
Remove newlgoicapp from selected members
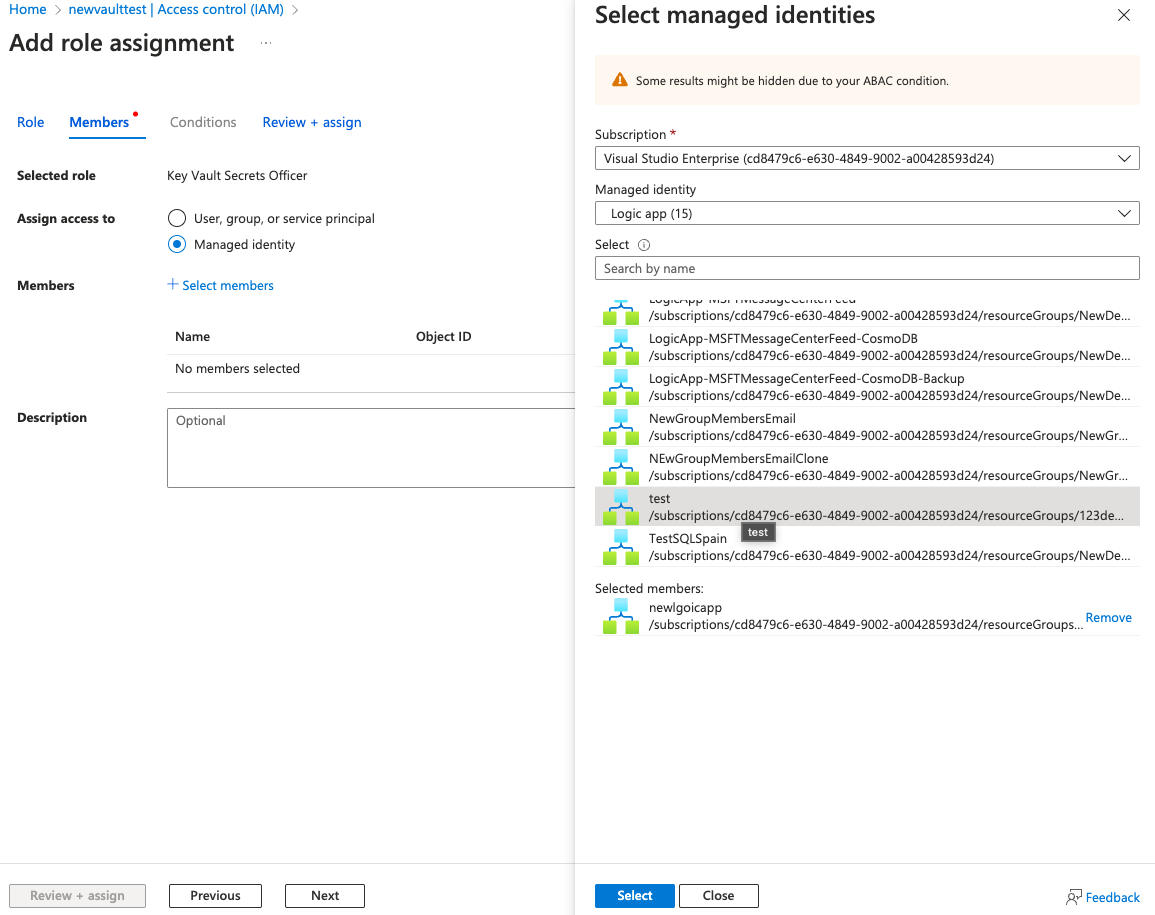[x=1108, y=618]
